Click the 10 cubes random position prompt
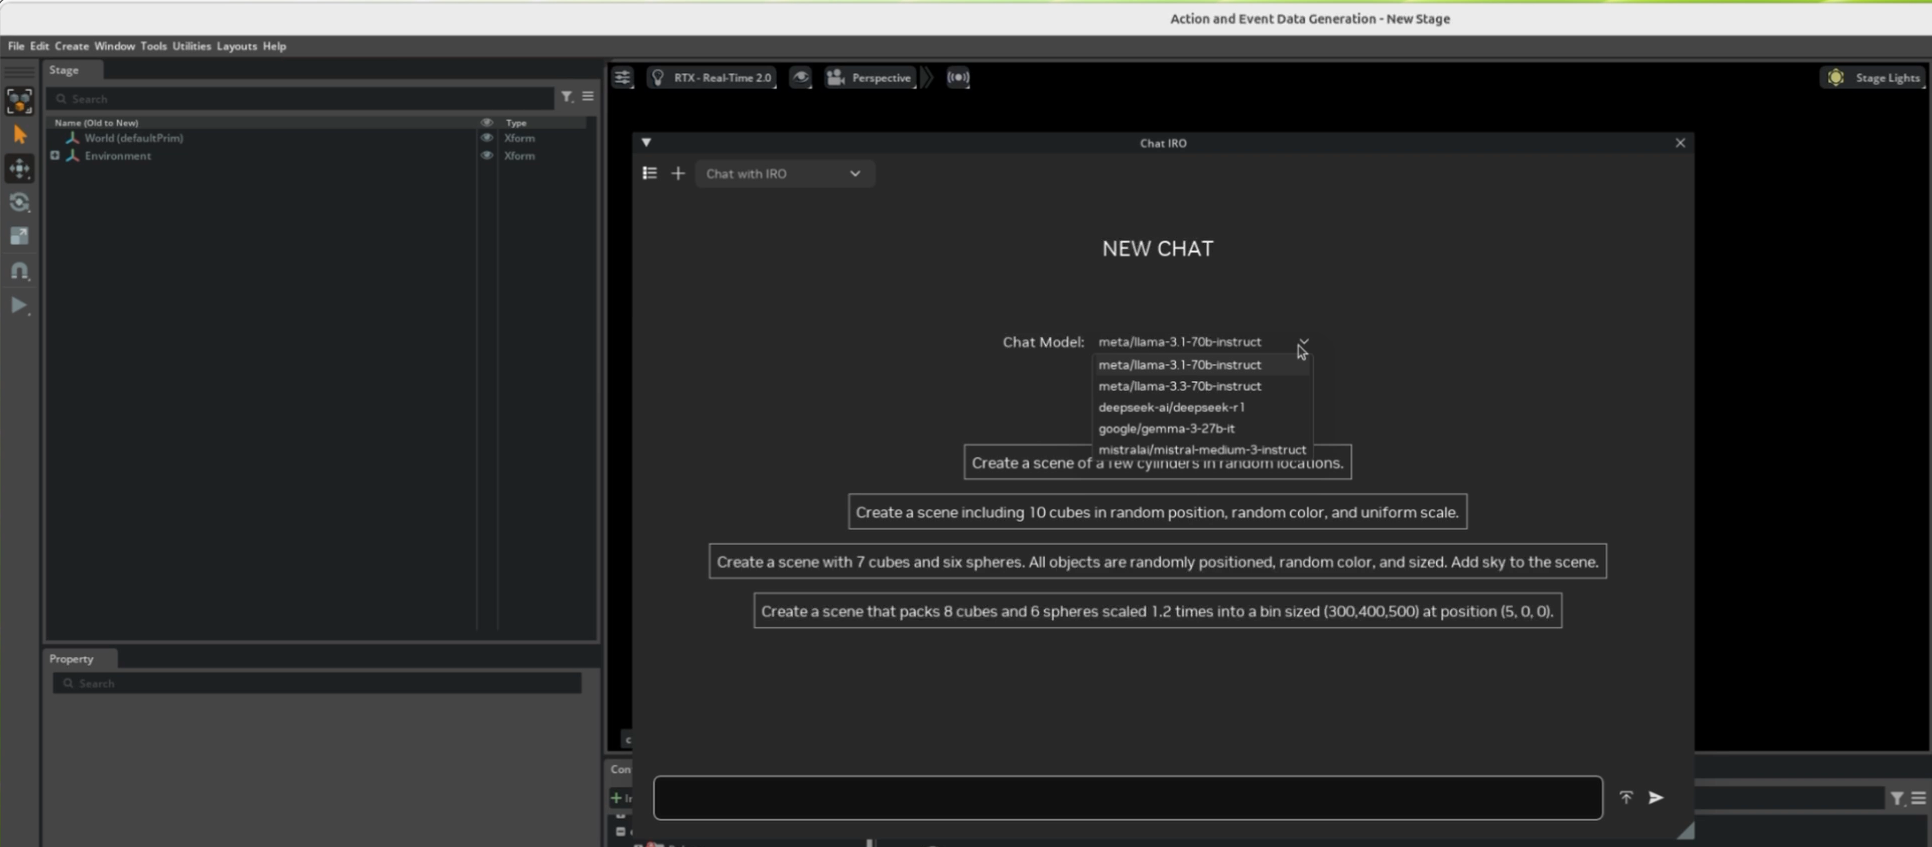This screenshot has height=847, width=1932. tap(1157, 512)
